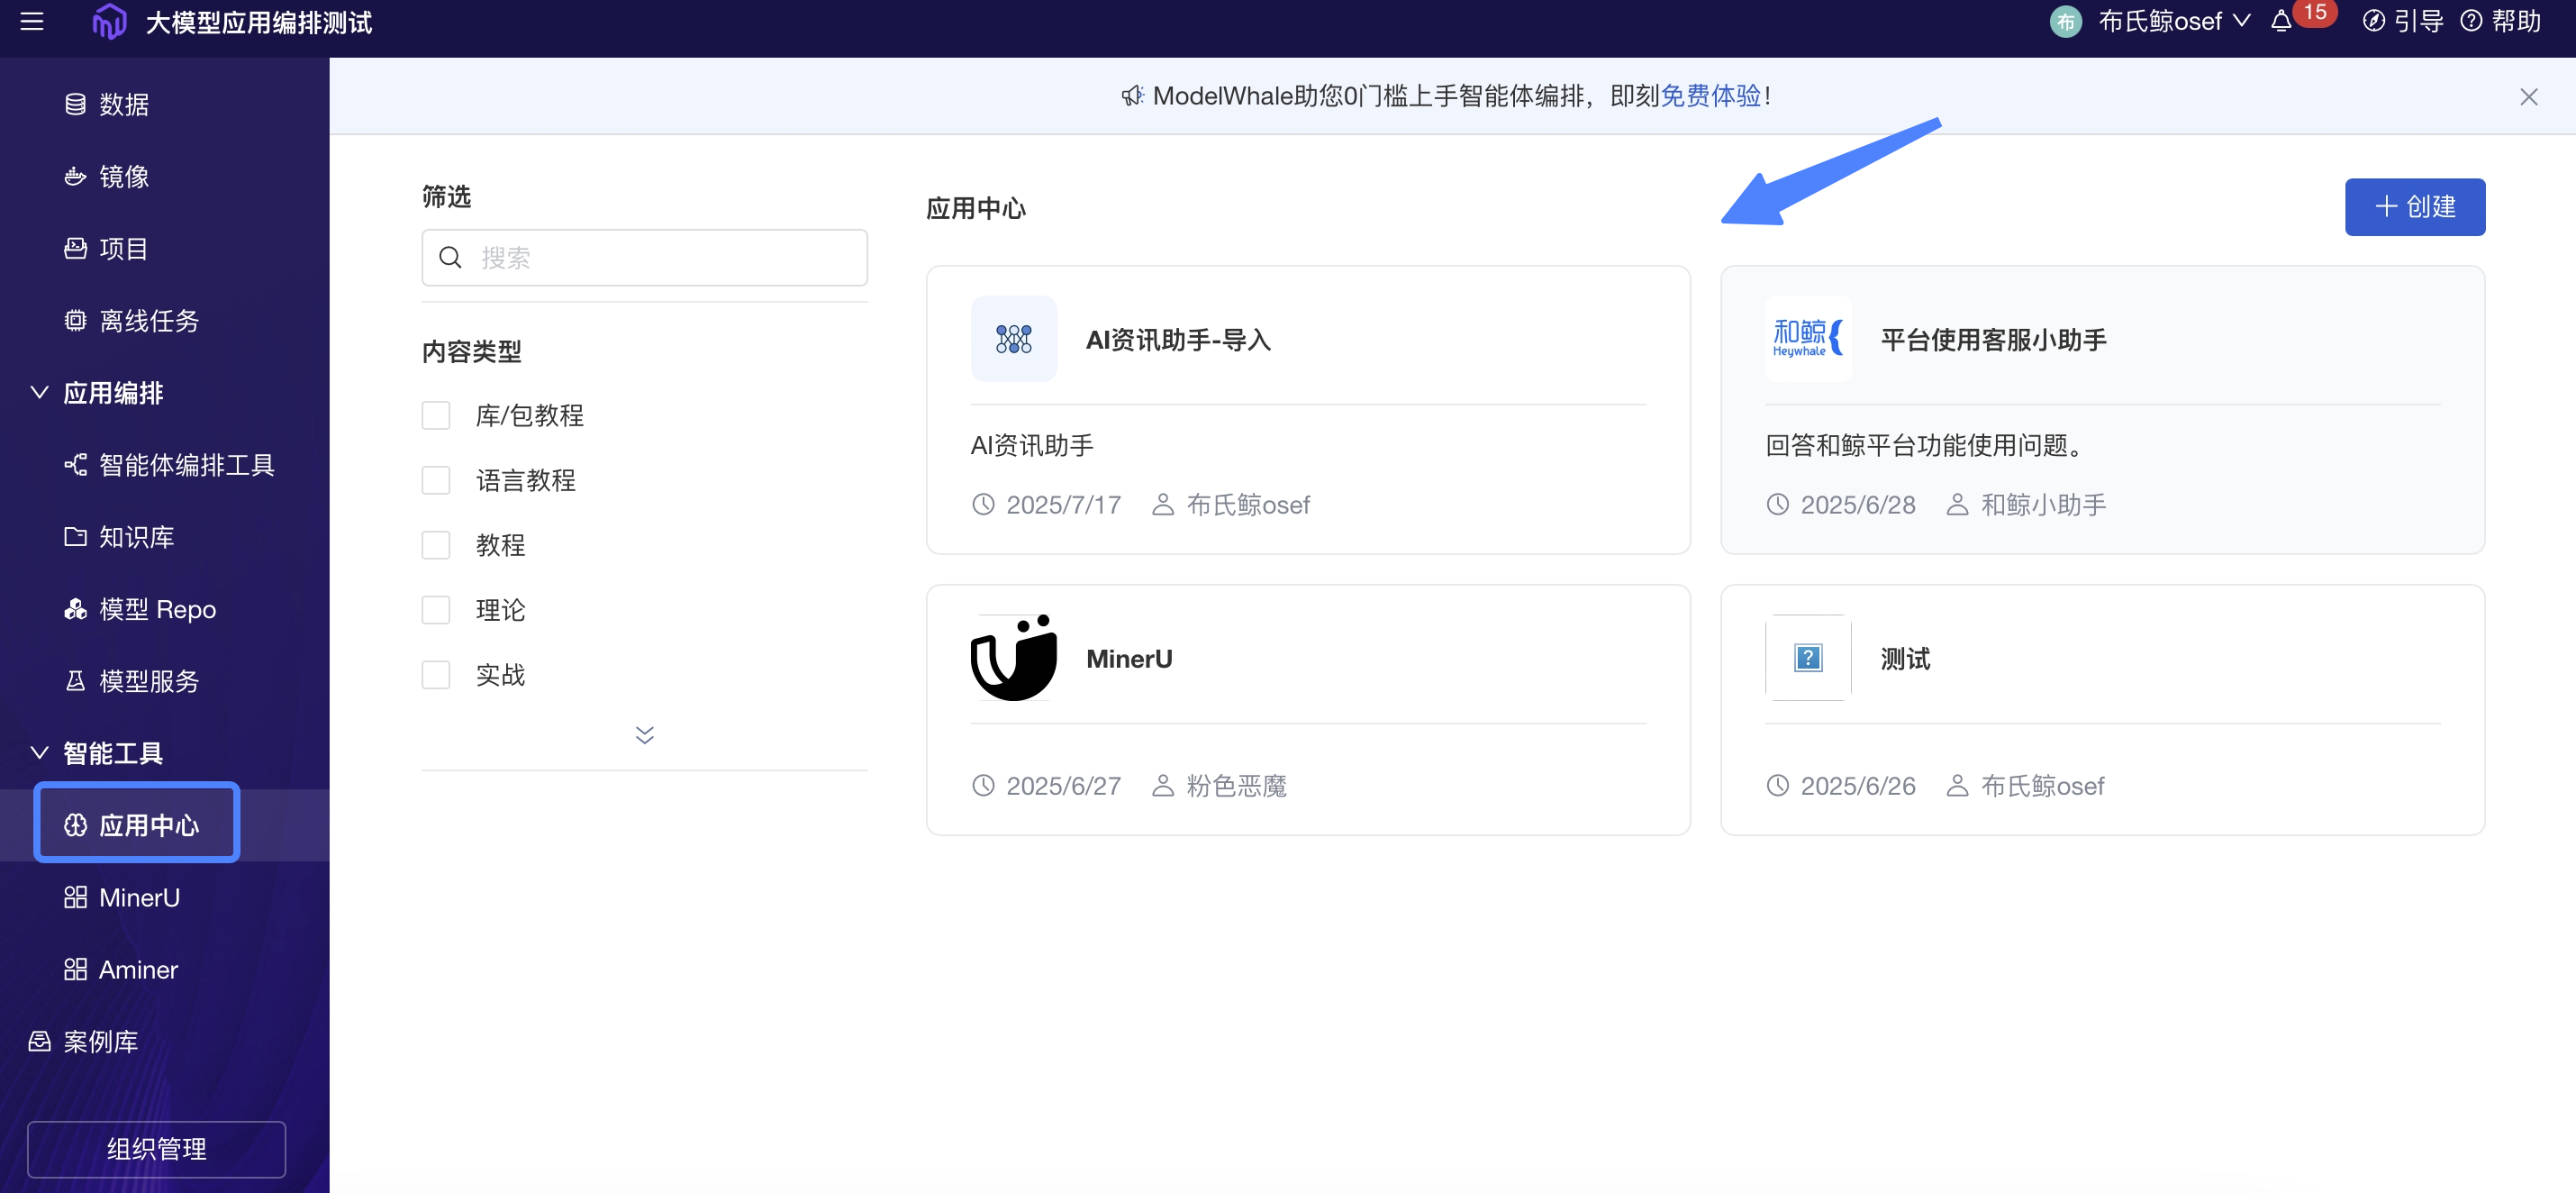Screen dimensions: 2576x1193
Task: Open the notification bell icon
Action: [x=2281, y=22]
